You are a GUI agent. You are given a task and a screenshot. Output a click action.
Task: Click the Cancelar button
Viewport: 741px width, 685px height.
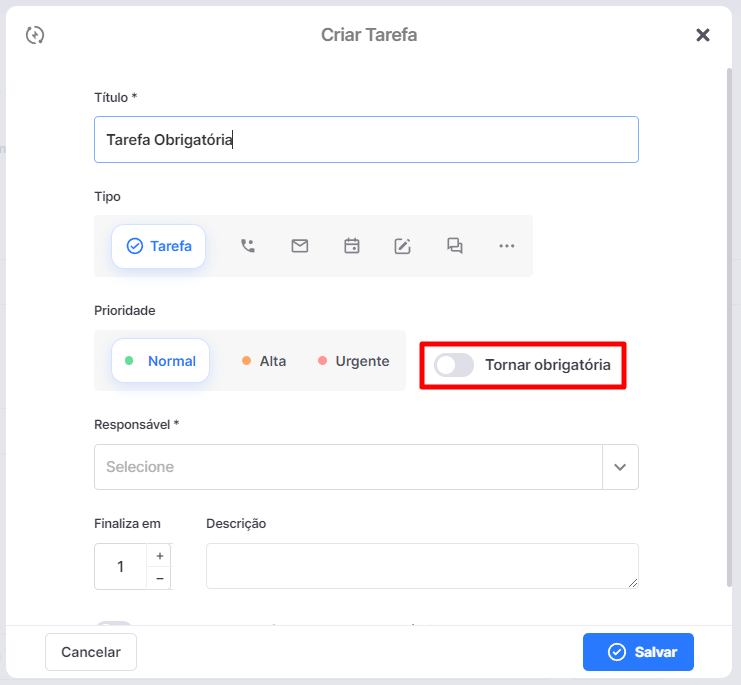coord(91,652)
